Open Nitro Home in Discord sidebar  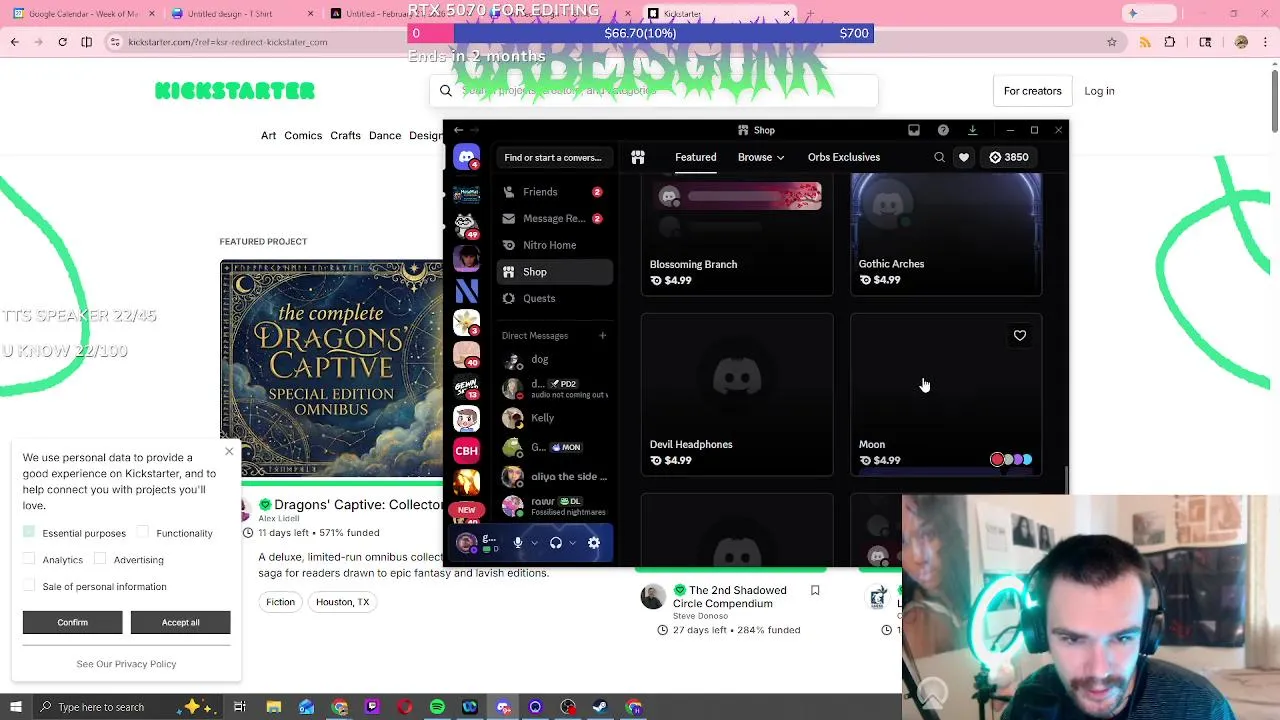554,245
